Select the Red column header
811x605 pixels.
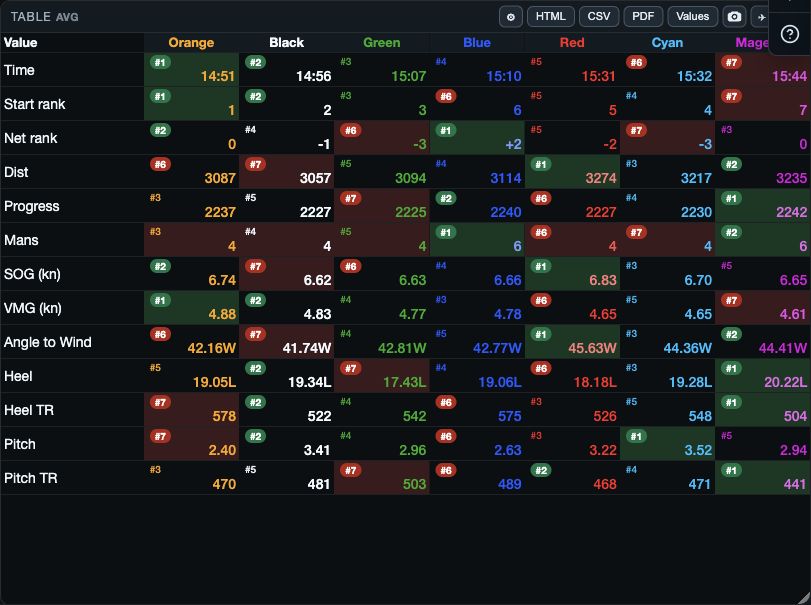[x=572, y=42]
